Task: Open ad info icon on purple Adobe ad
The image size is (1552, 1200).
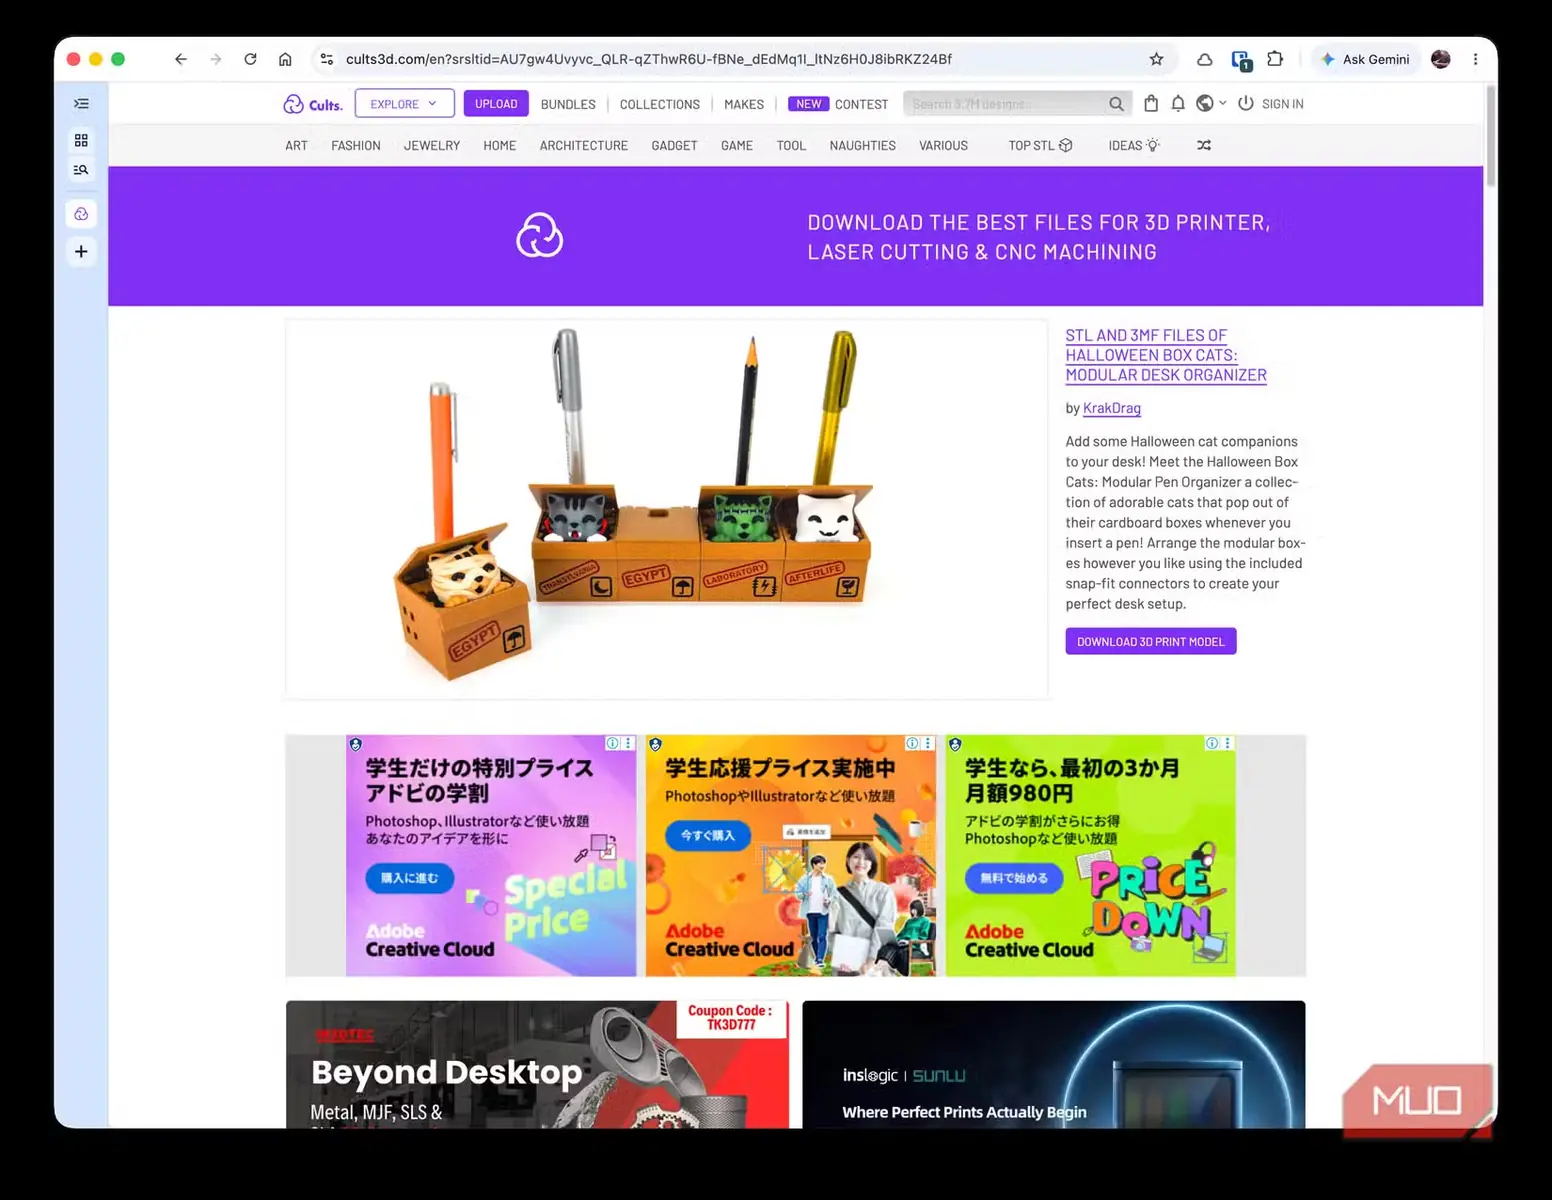Action: click(x=612, y=743)
